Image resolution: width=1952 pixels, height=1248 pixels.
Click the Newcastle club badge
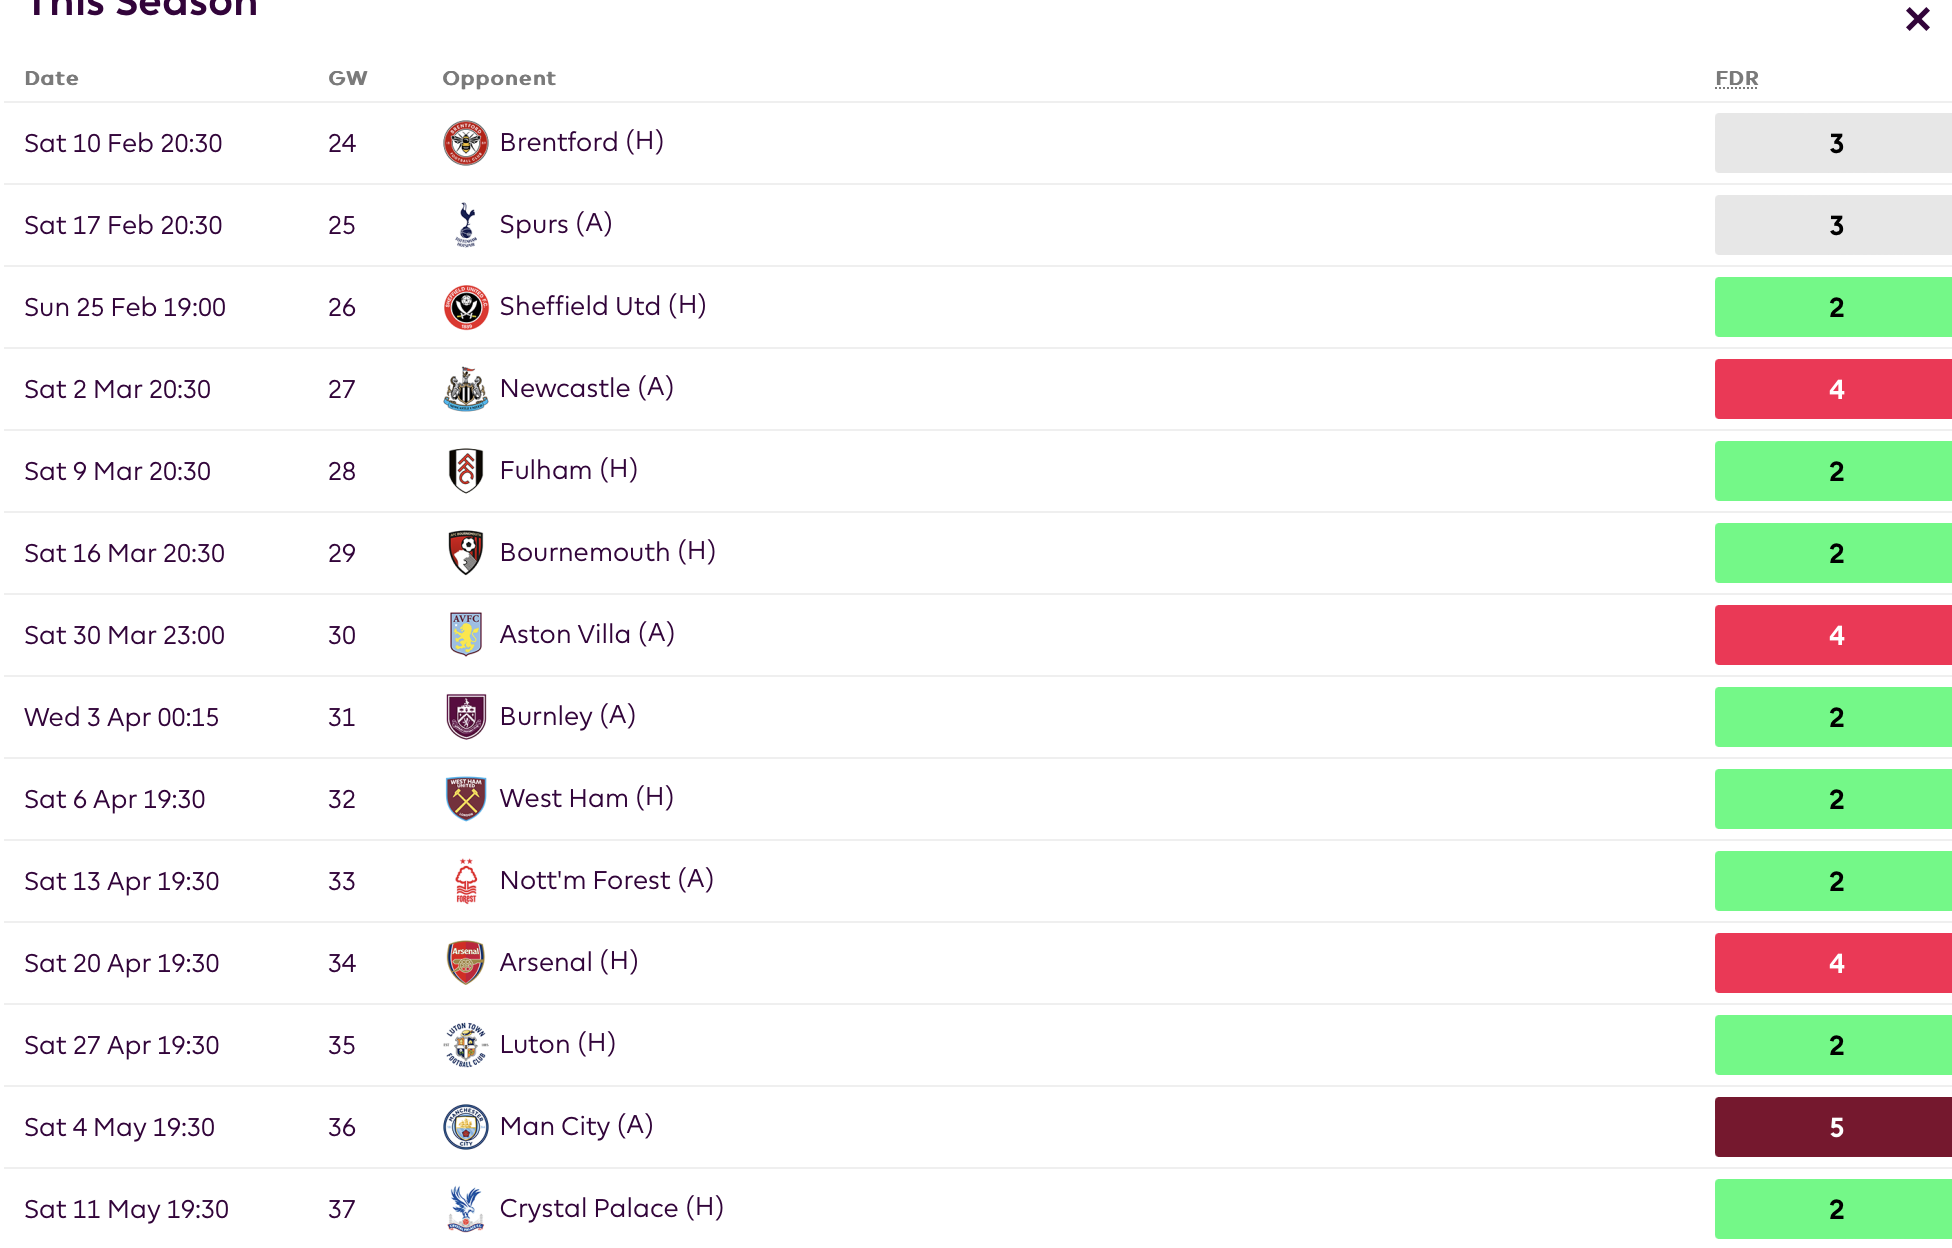(x=466, y=389)
